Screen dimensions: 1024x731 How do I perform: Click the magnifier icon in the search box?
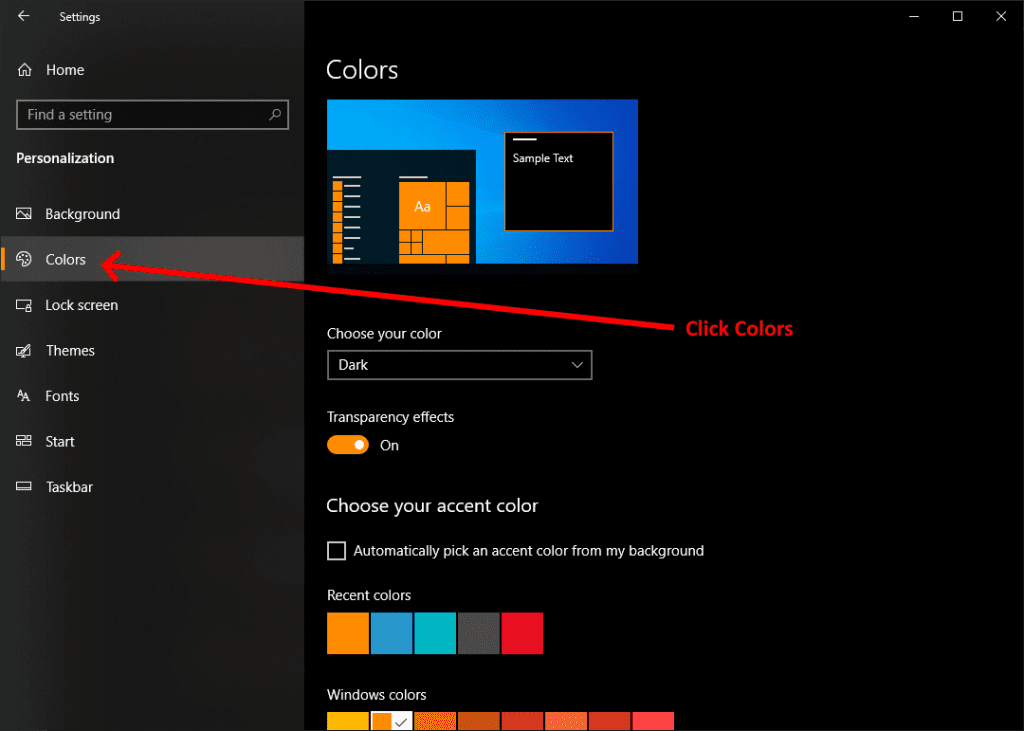pos(274,114)
